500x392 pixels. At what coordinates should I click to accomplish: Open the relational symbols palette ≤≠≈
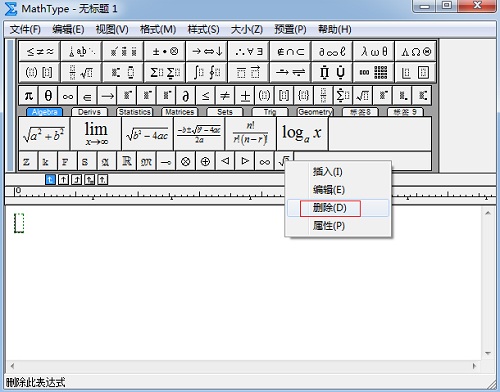[40, 51]
